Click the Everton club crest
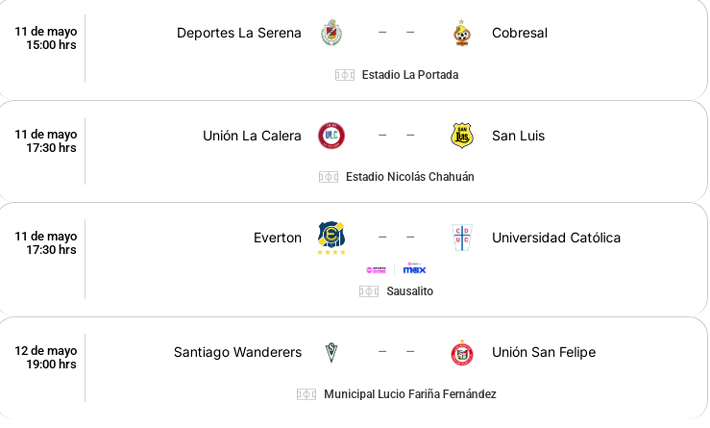 (331, 237)
